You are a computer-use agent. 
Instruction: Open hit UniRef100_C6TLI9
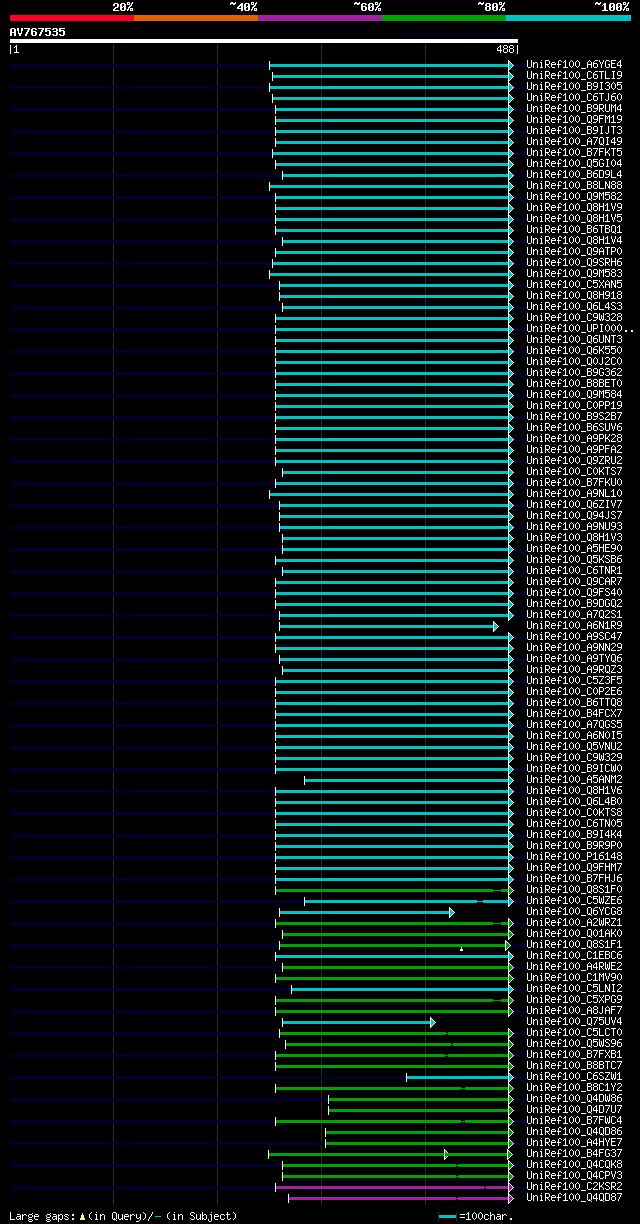coord(574,75)
